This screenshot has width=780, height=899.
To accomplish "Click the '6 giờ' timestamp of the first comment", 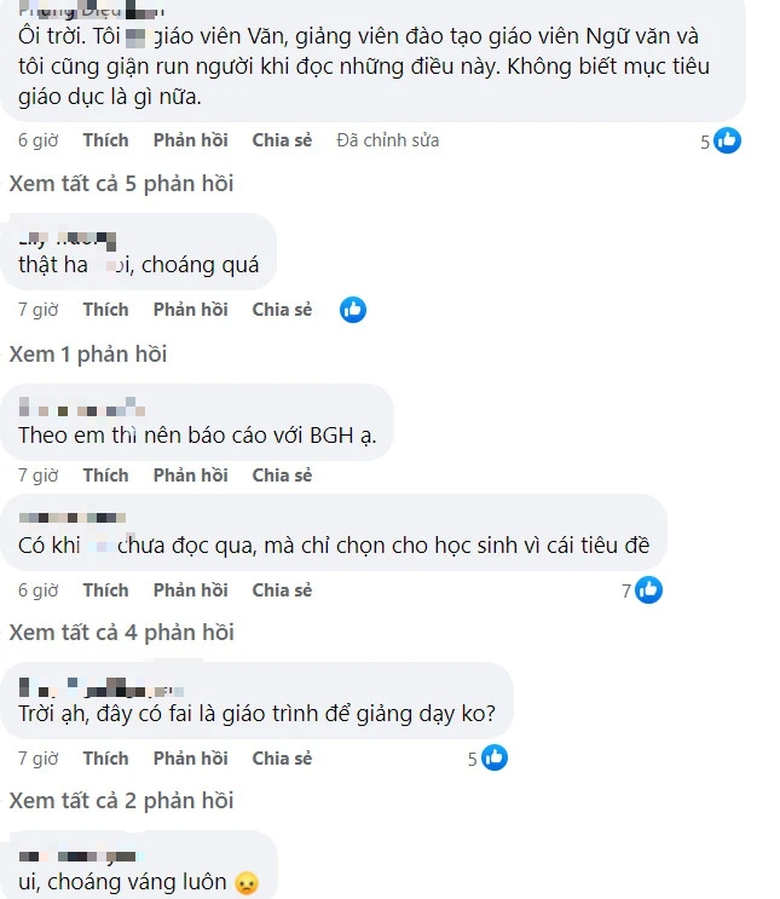I will (x=37, y=141).
